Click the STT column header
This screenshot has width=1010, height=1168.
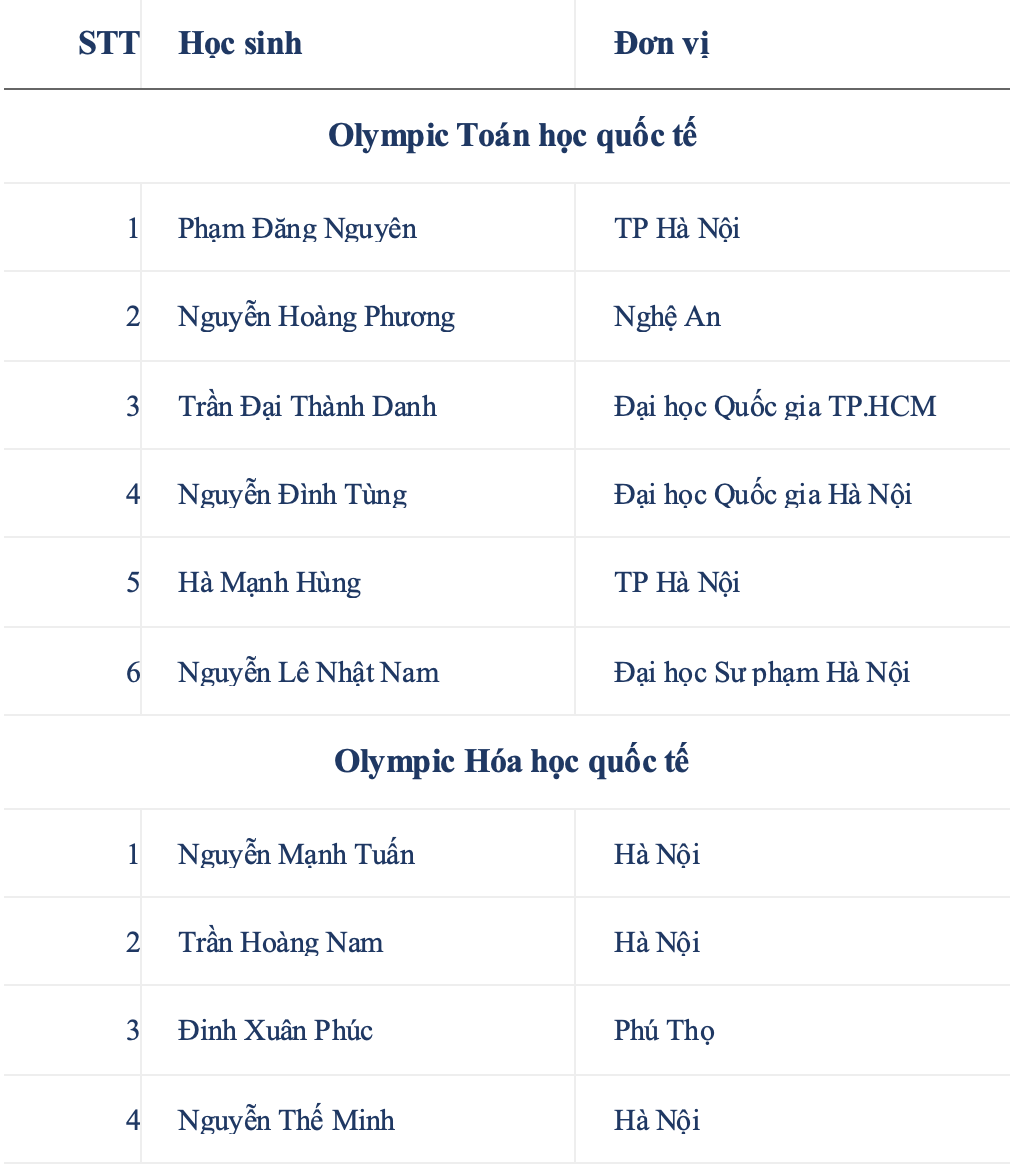point(108,43)
